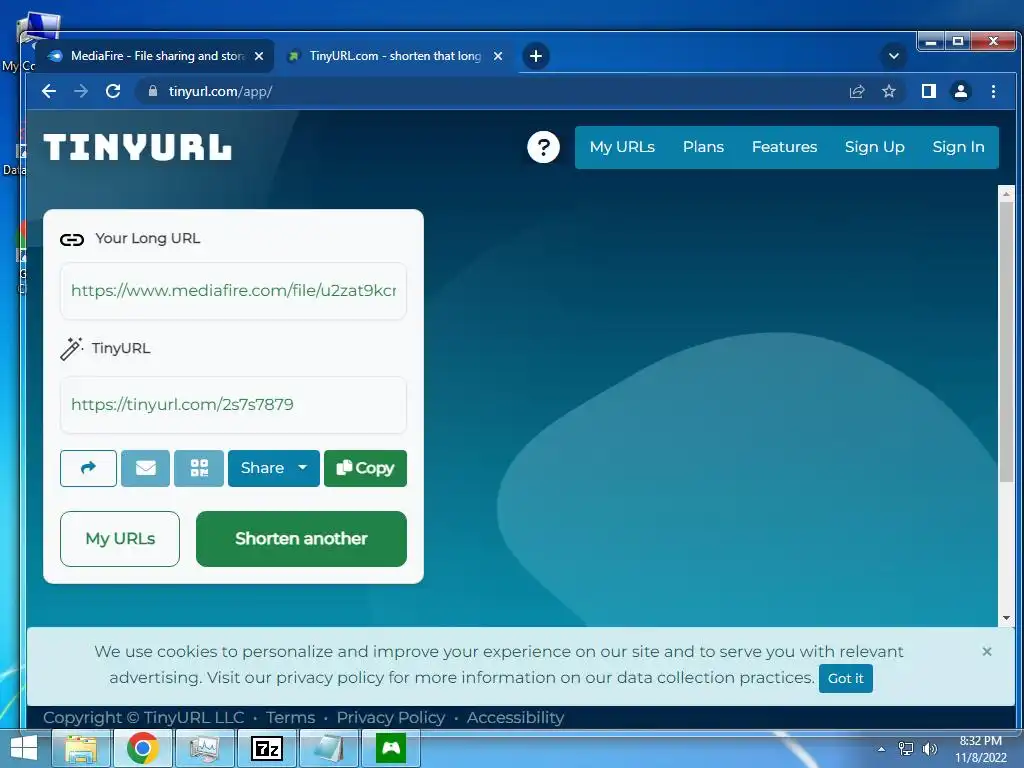The width and height of the screenshot is (1024, 768).
Task: Dismiss the cookie banner with X
Action: [987, 652]
